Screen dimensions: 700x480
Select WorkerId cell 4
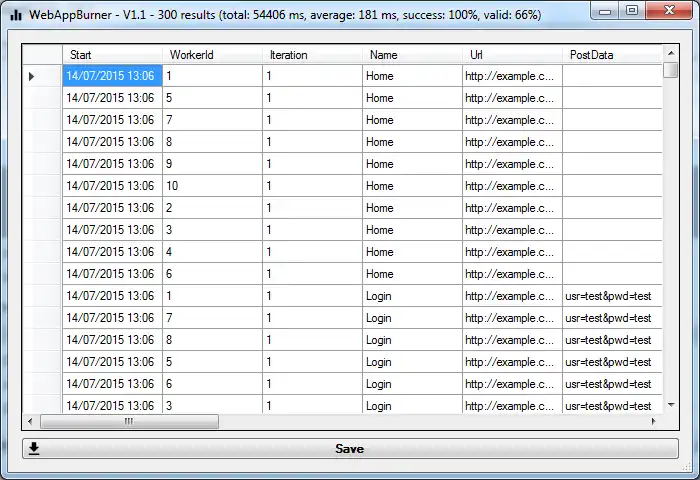click(212, 252)
